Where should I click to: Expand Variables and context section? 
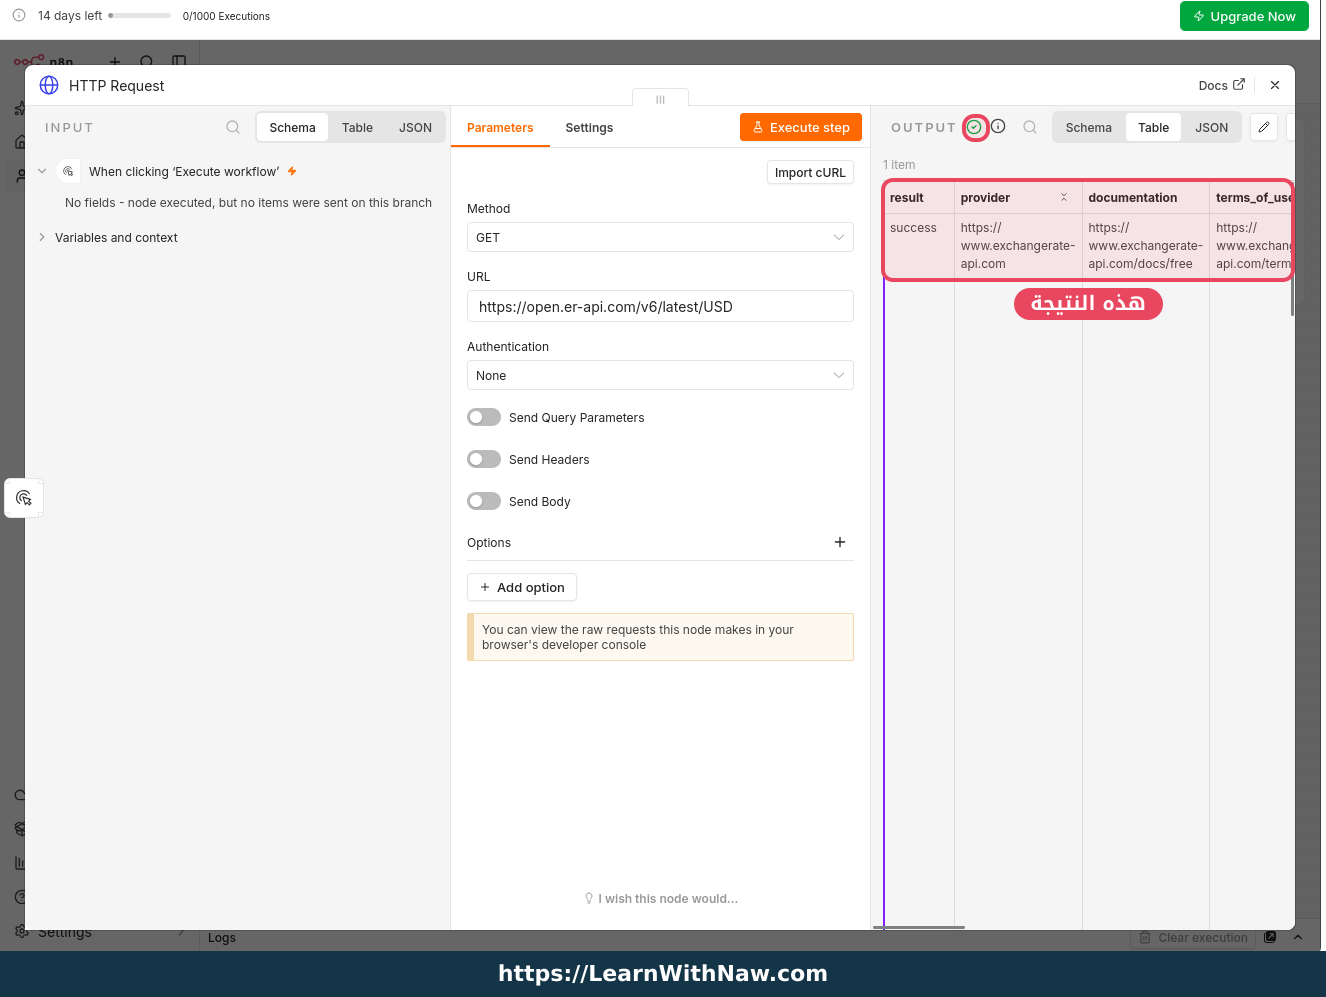tap(42, 237)
